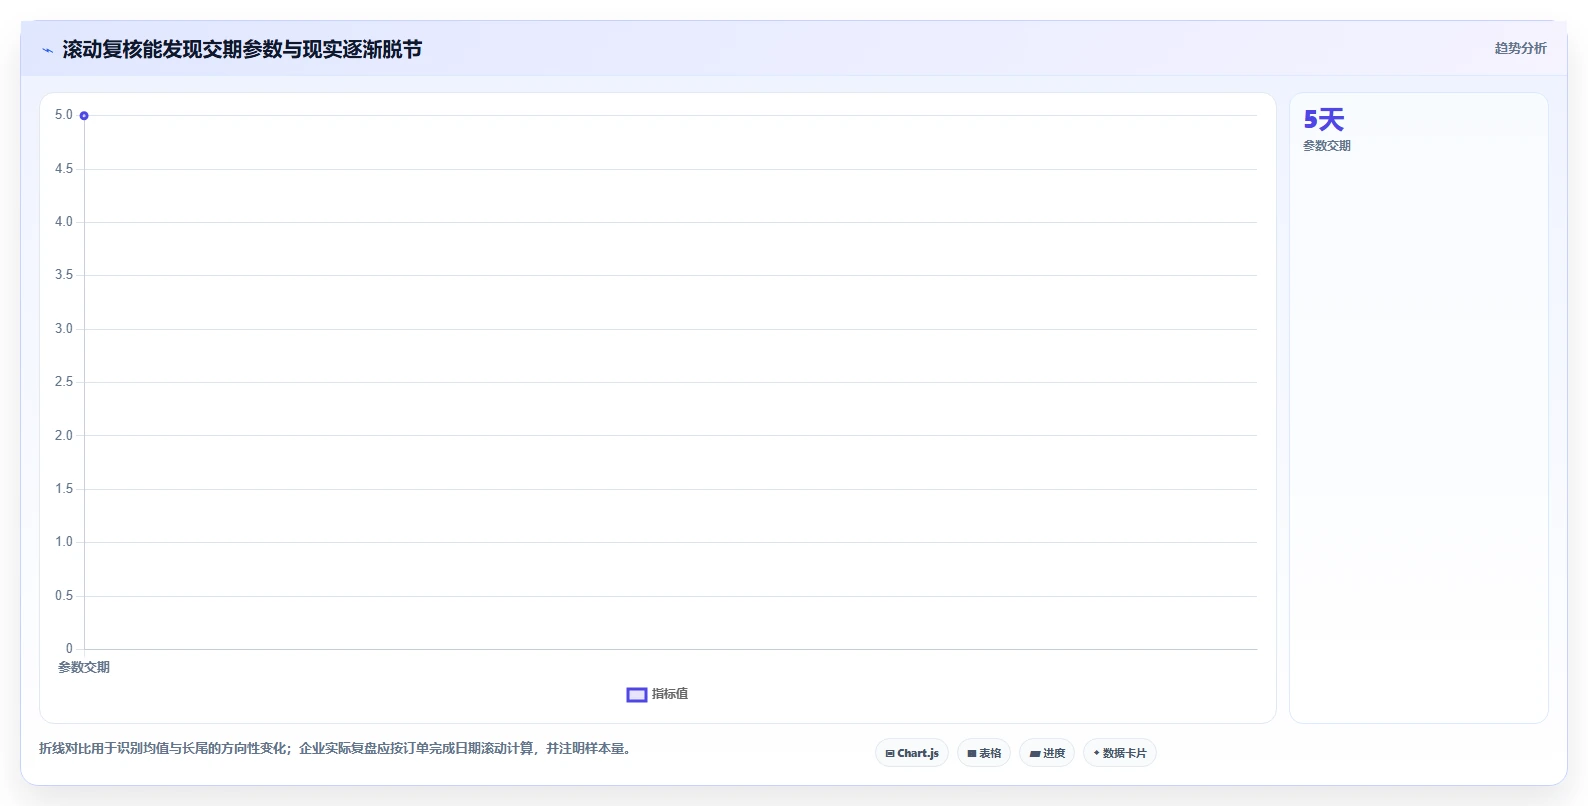Click the 参数交期 label under 5天
The image size is (1588, 806).
point(1327,146)
